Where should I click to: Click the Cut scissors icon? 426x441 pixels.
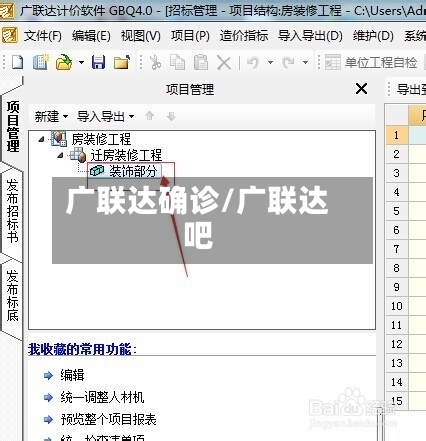click(x=156, y=62)
